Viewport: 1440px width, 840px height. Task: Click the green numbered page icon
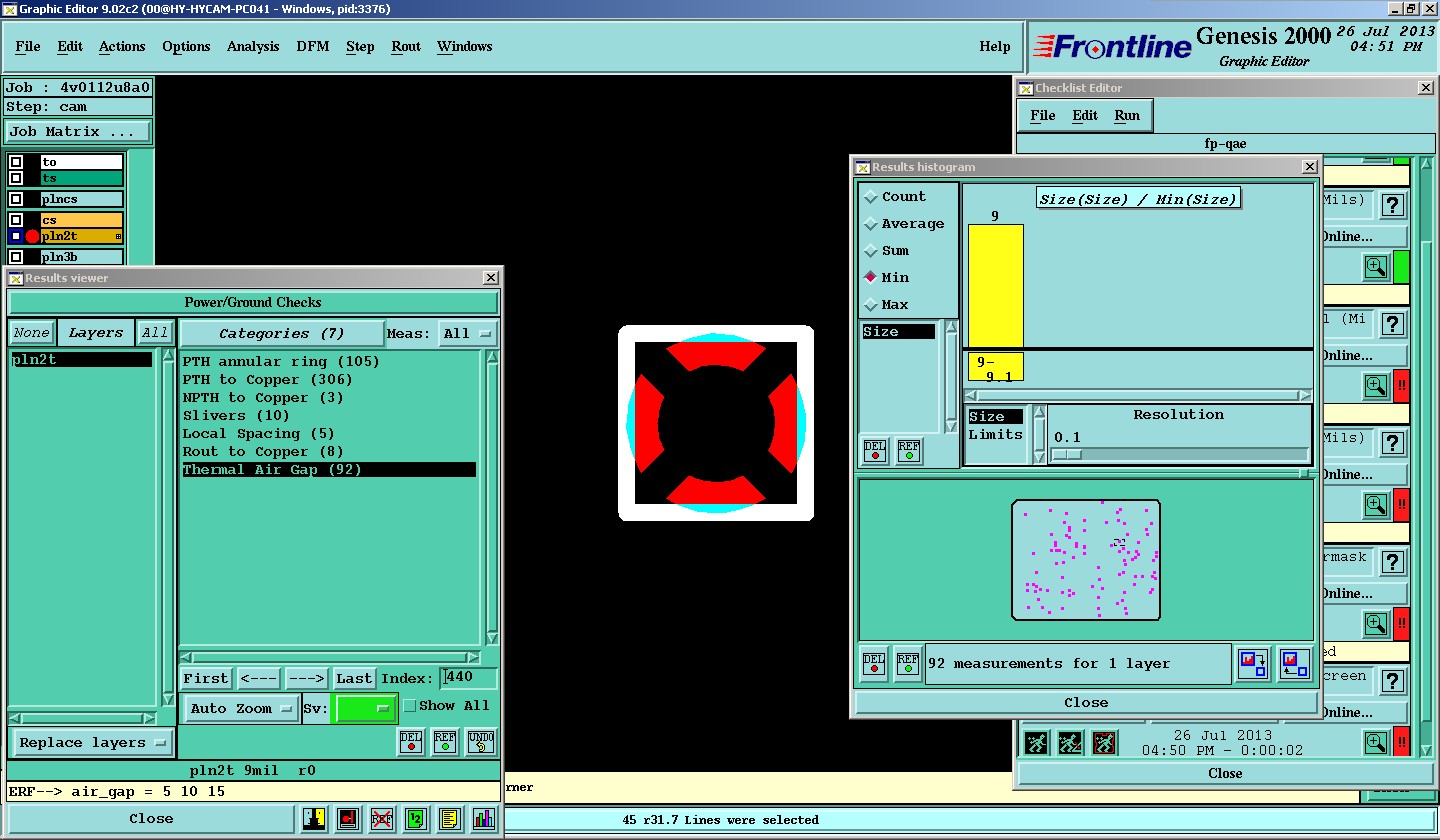tap(416, 819)
